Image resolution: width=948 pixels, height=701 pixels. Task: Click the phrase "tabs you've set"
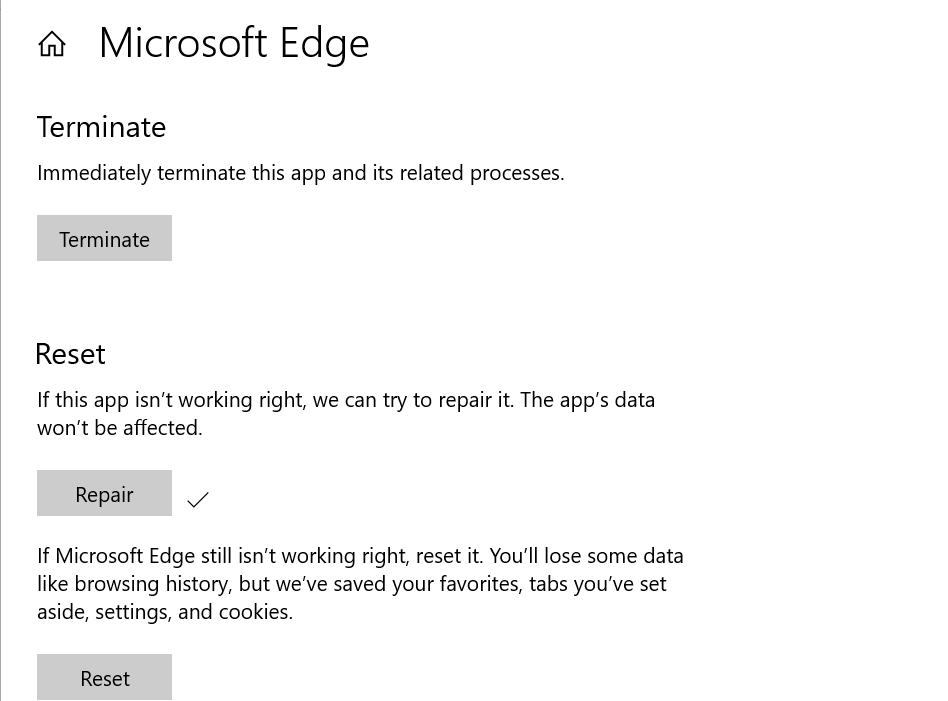597,584
